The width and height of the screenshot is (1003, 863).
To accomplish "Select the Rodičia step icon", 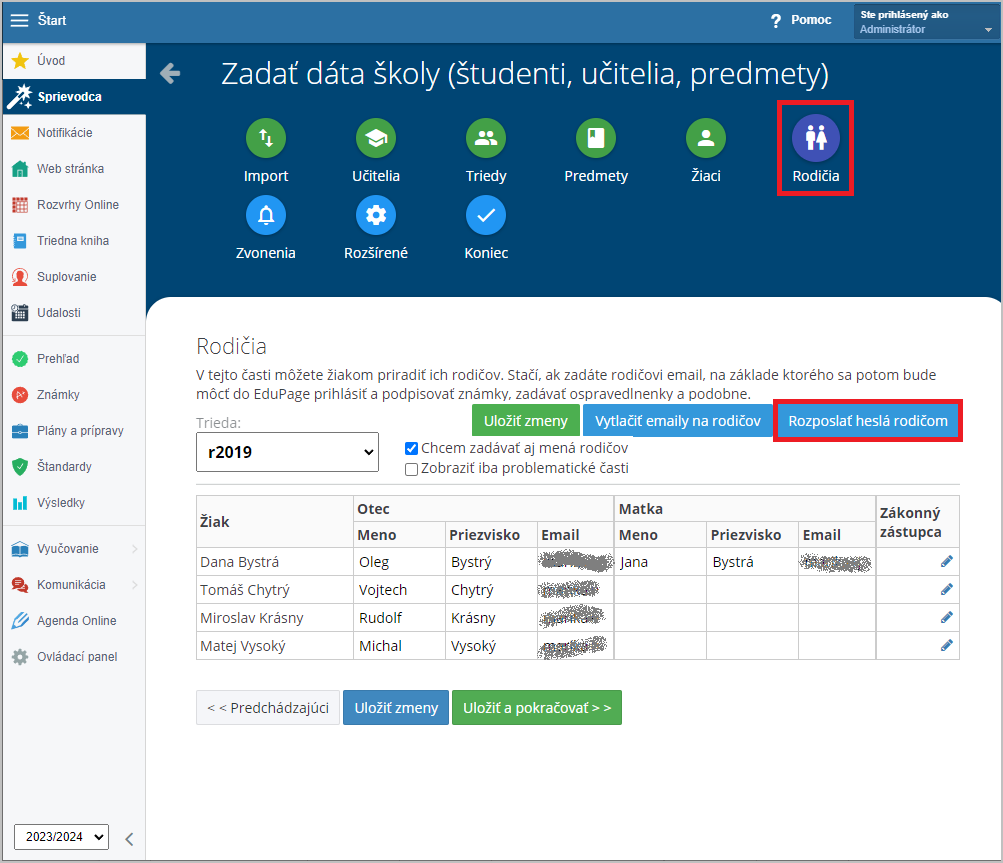I will coord(816,138).
